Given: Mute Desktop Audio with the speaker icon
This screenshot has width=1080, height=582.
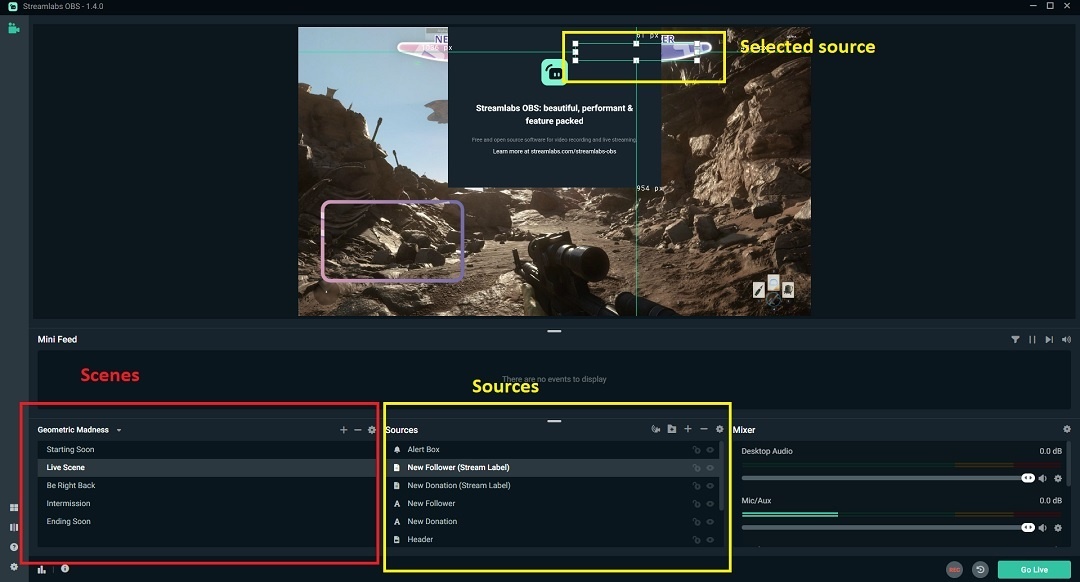Looking at the screenshot, I should click(x=1043, y=478).
